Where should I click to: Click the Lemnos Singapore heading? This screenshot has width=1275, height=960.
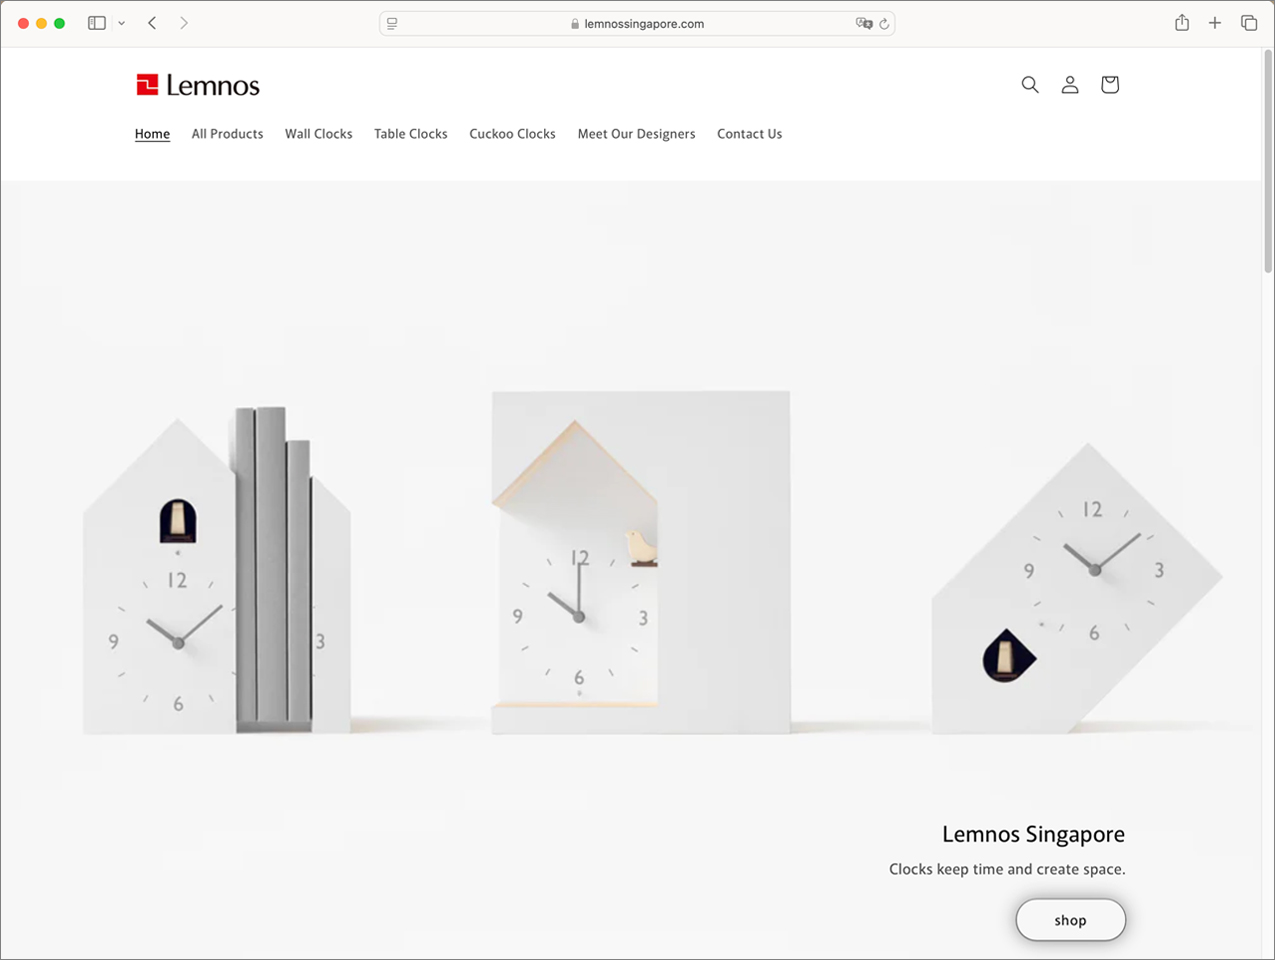tap(1033, 834)
